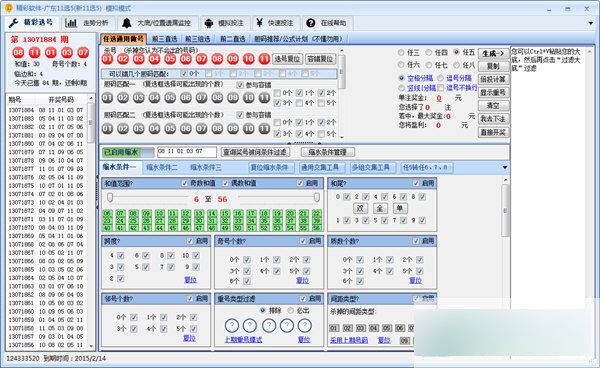The height and width of the screenshot is (368, 600).
Task: Open 胆码推荐/公式计划 tab
Action: tap(298, 39)
